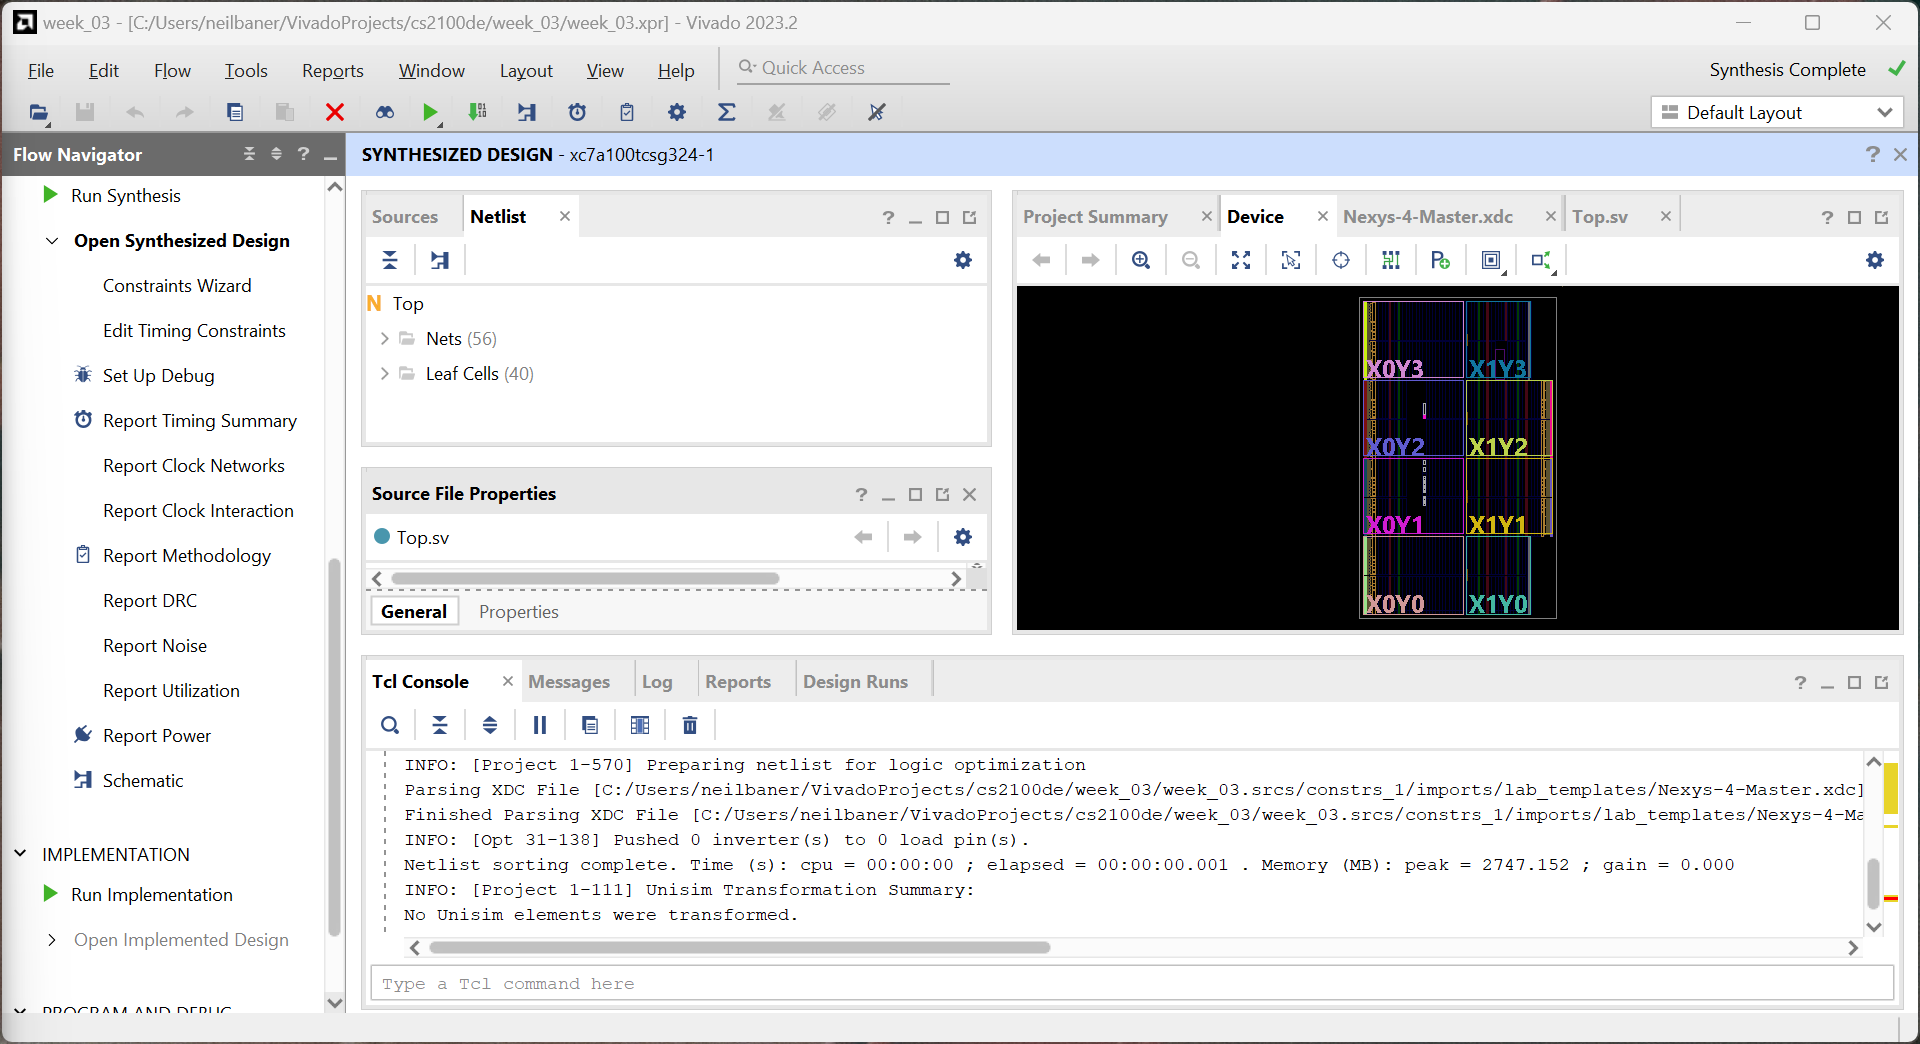
Task: Click Zoom Fit icon in Device toolbar
Action: coord(1241,260)
